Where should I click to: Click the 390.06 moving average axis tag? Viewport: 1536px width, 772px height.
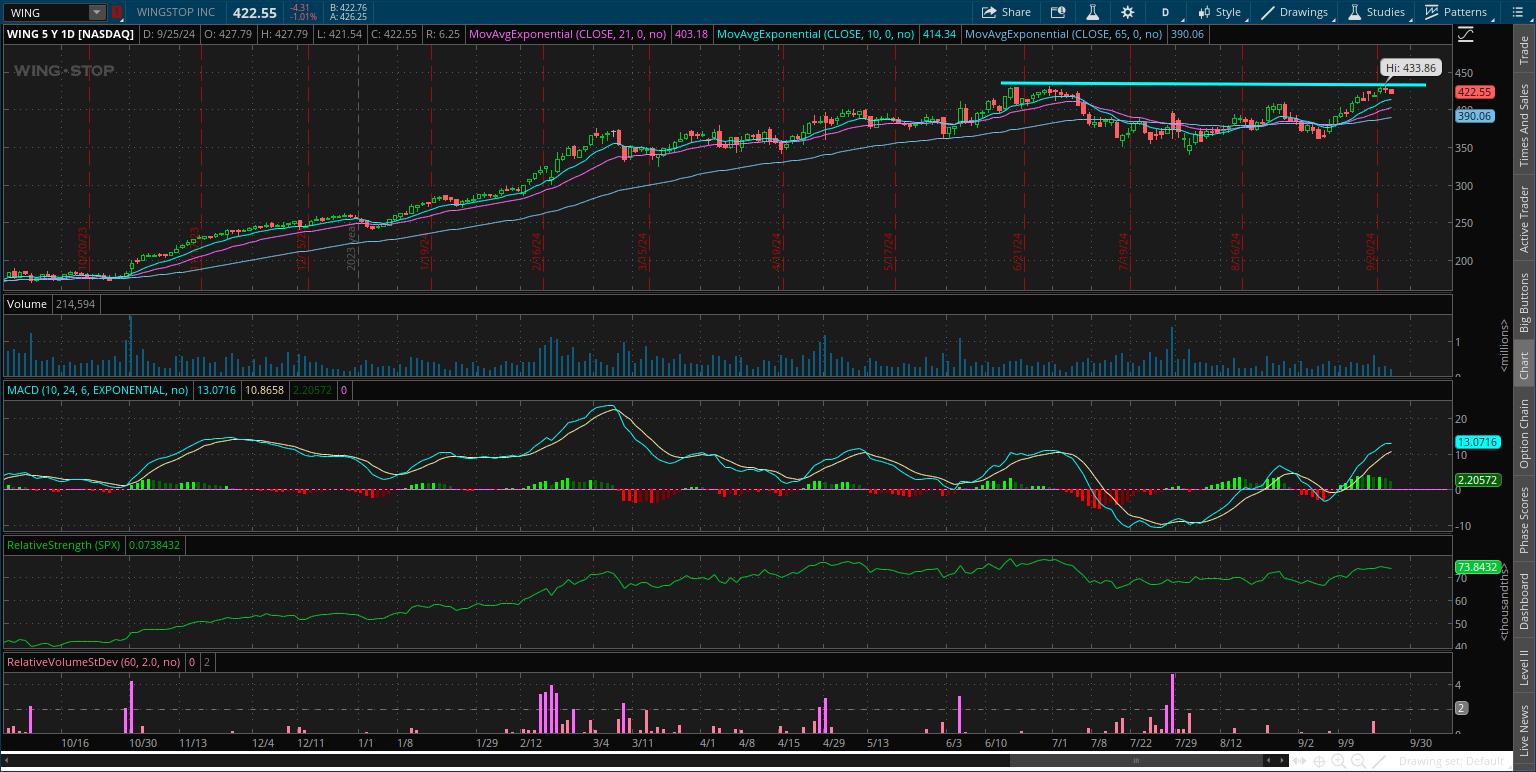pyautogui.click(x=1474, y=116)
